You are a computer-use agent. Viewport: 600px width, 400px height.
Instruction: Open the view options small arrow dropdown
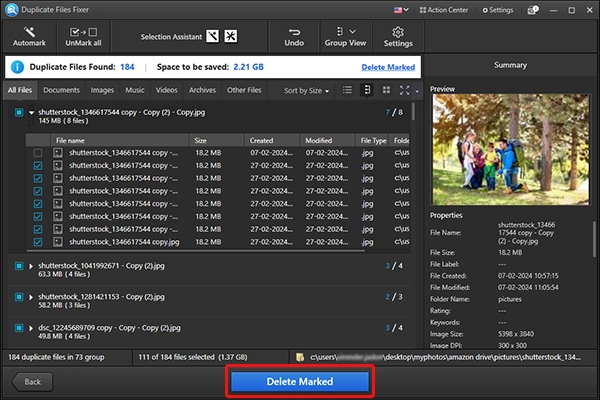pos(417,91)
